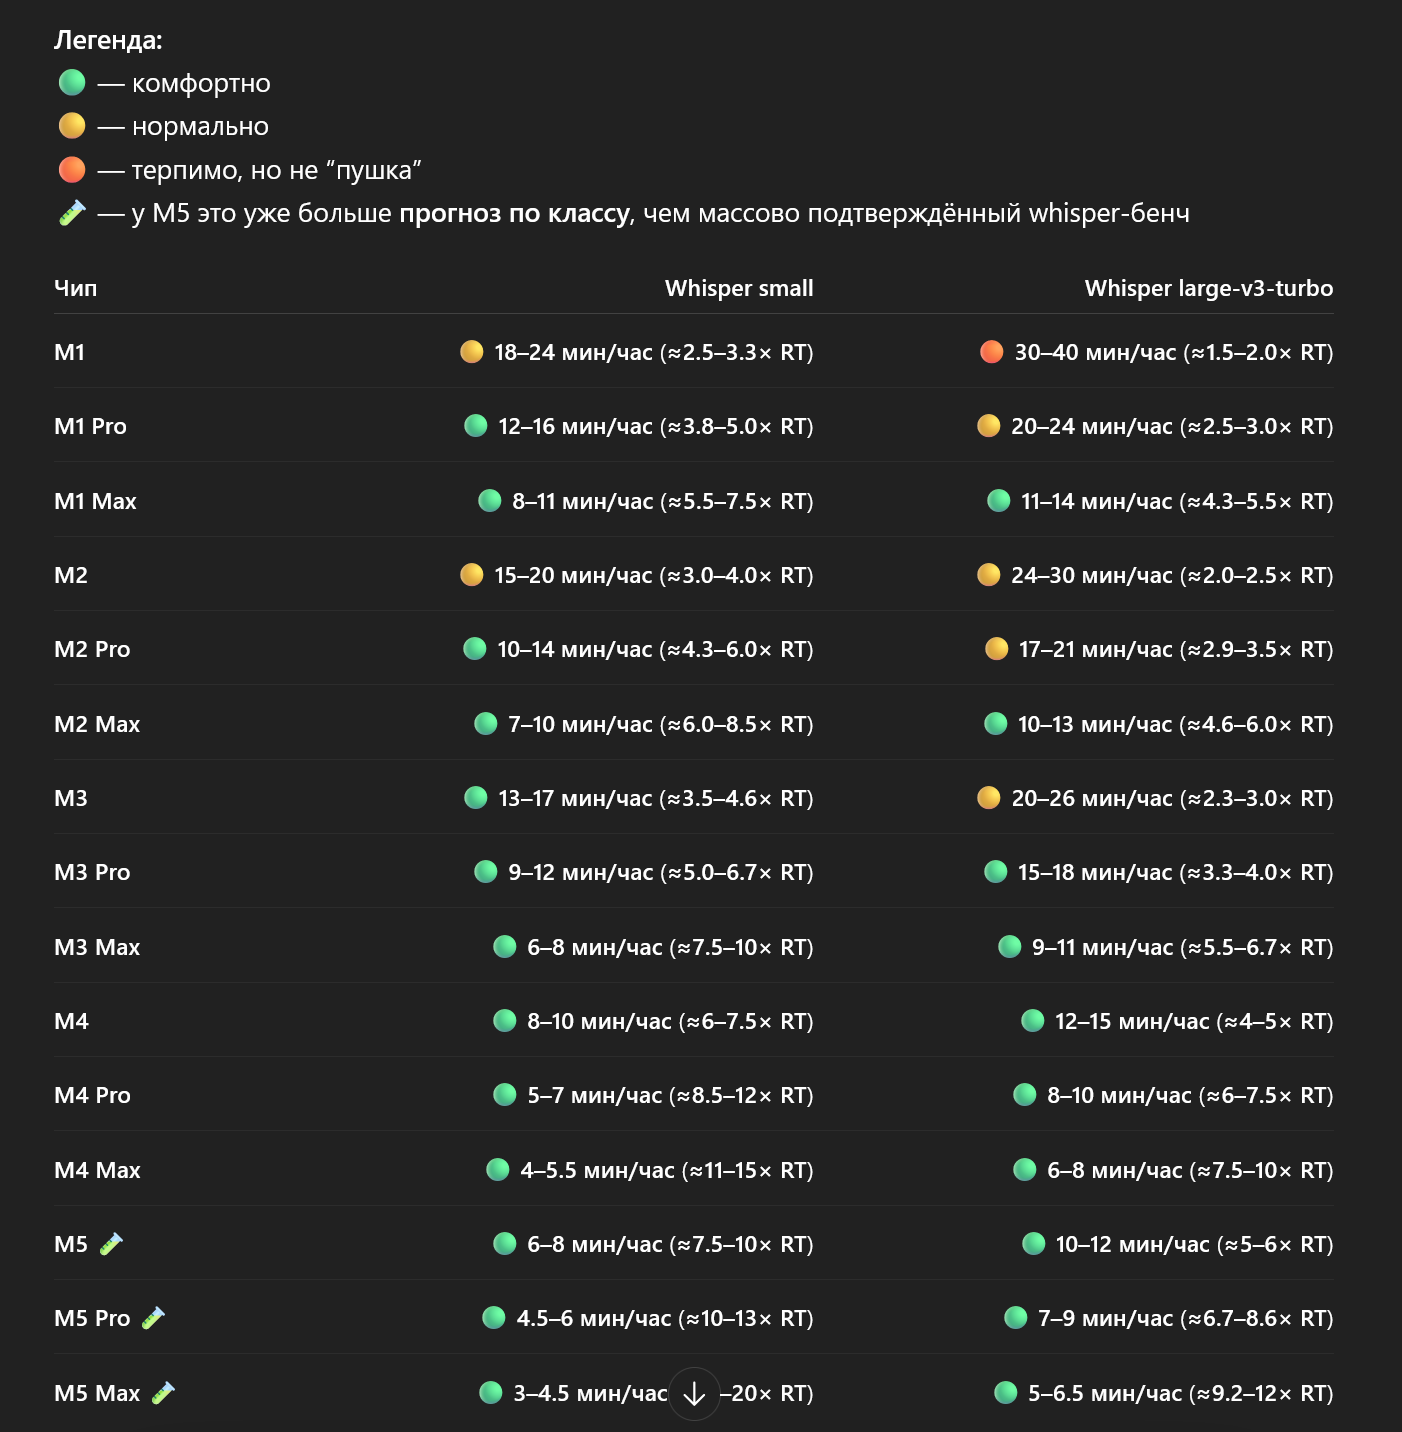Click the yellow circle in the legend
The width and height of the screenshot is (1402, 1432).
[72, 126]
